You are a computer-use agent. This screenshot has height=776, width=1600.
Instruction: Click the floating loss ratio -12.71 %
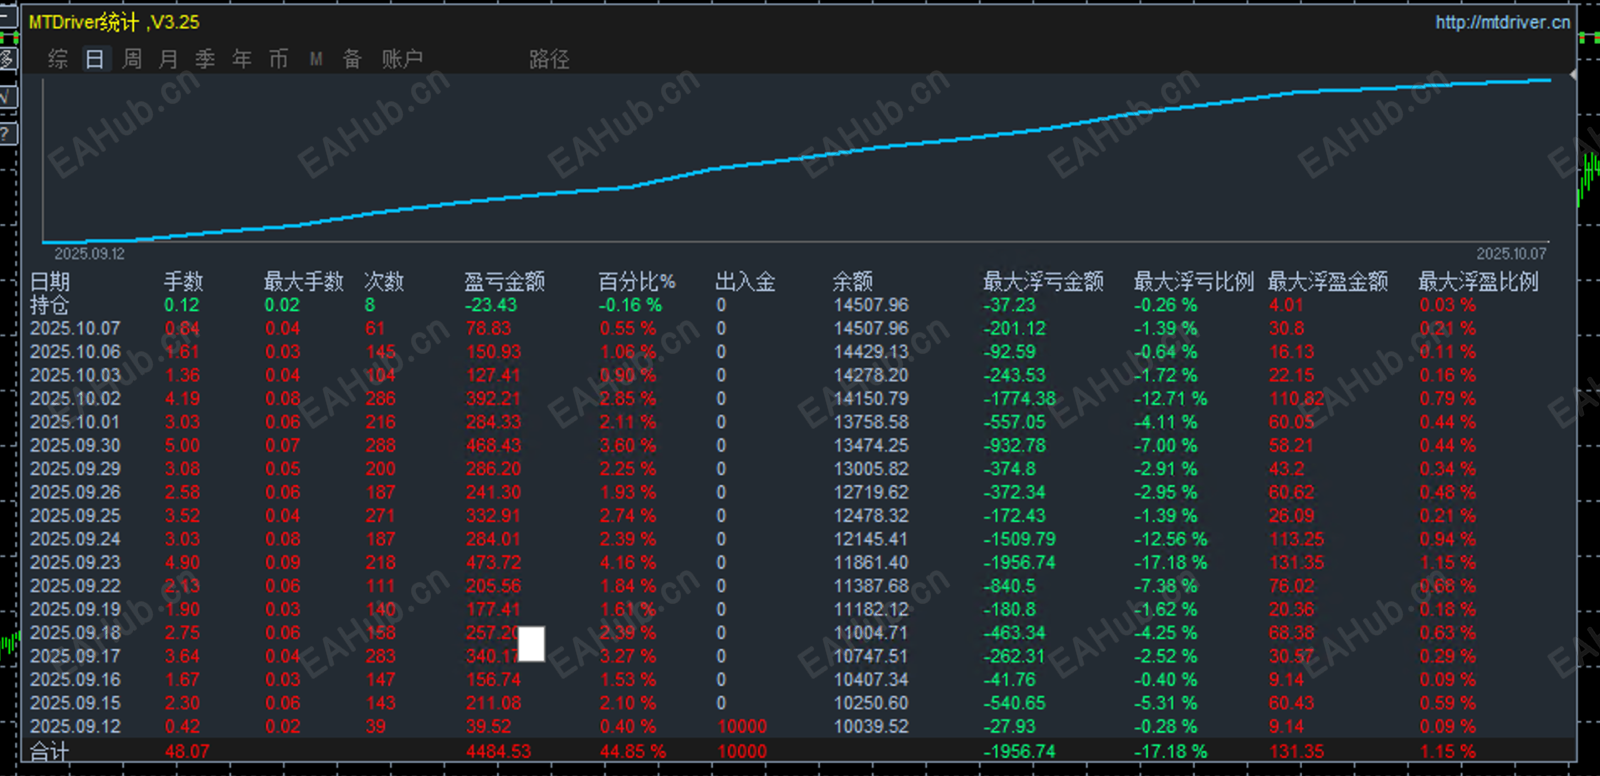(x=1170, y=399)
